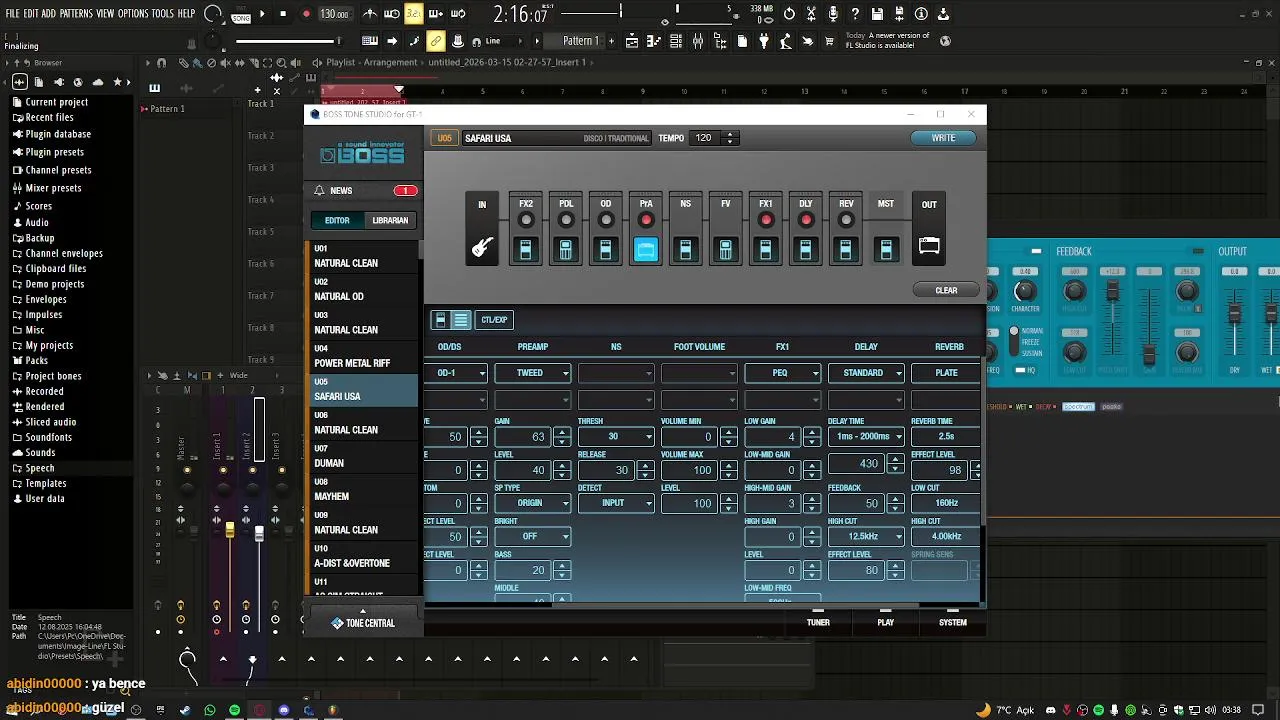Screen dimensions: 1280x720
Task: Open the TWEED preamp type dropdown
Action: (533, 373)
